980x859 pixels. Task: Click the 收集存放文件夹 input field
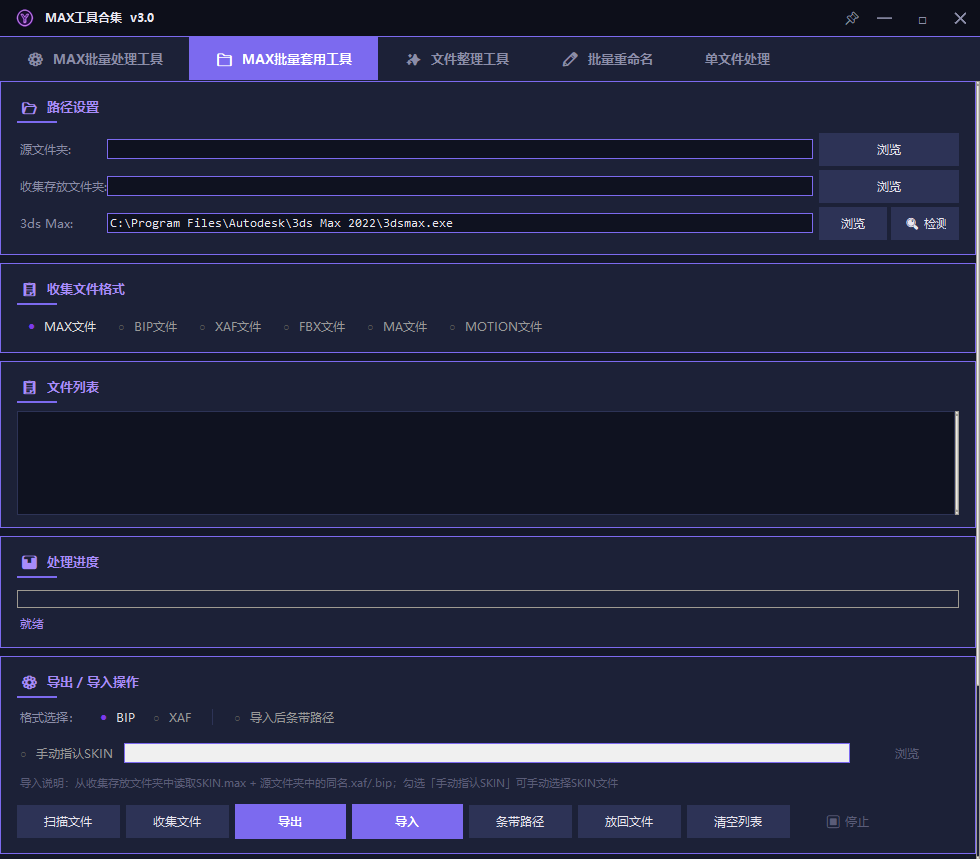point(459,186)
